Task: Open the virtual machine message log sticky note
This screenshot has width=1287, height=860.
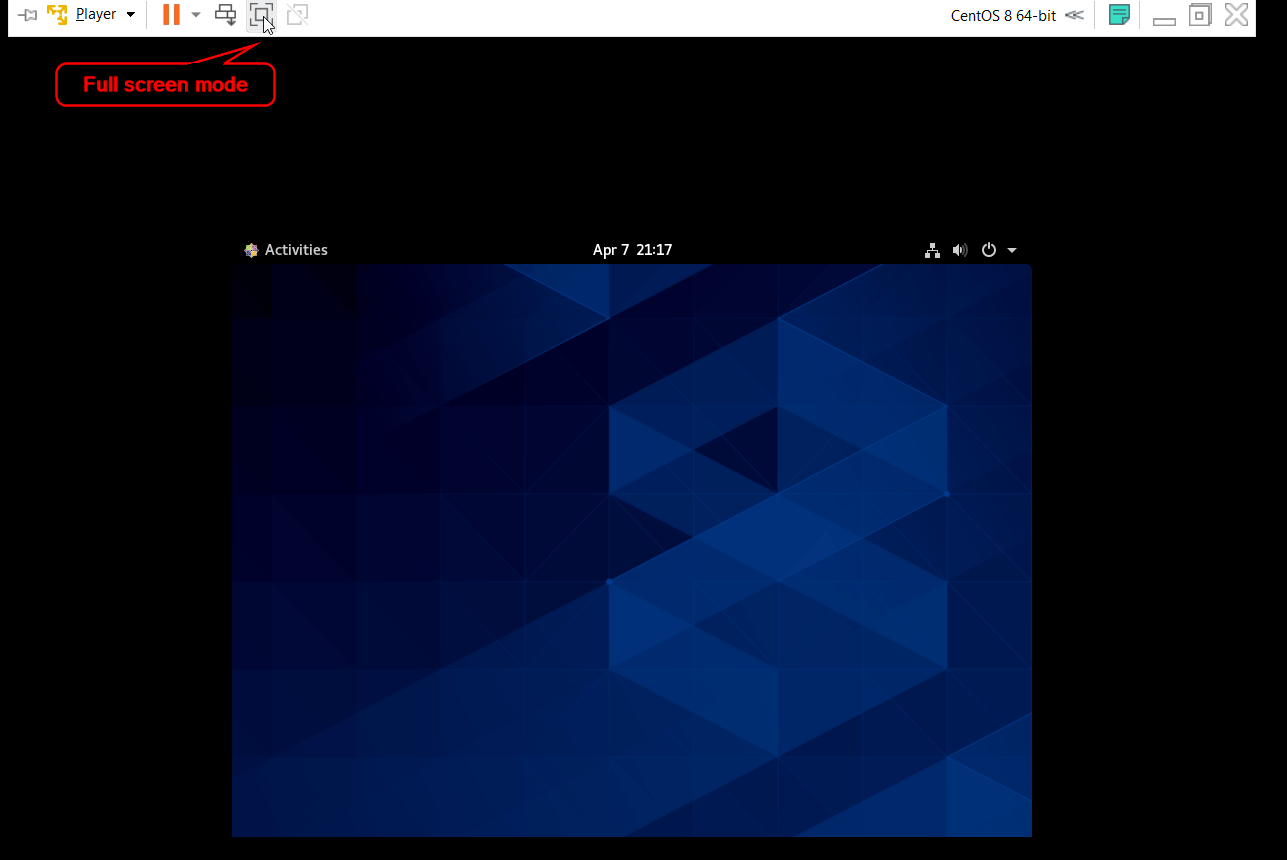Action: pos(1118,15)
